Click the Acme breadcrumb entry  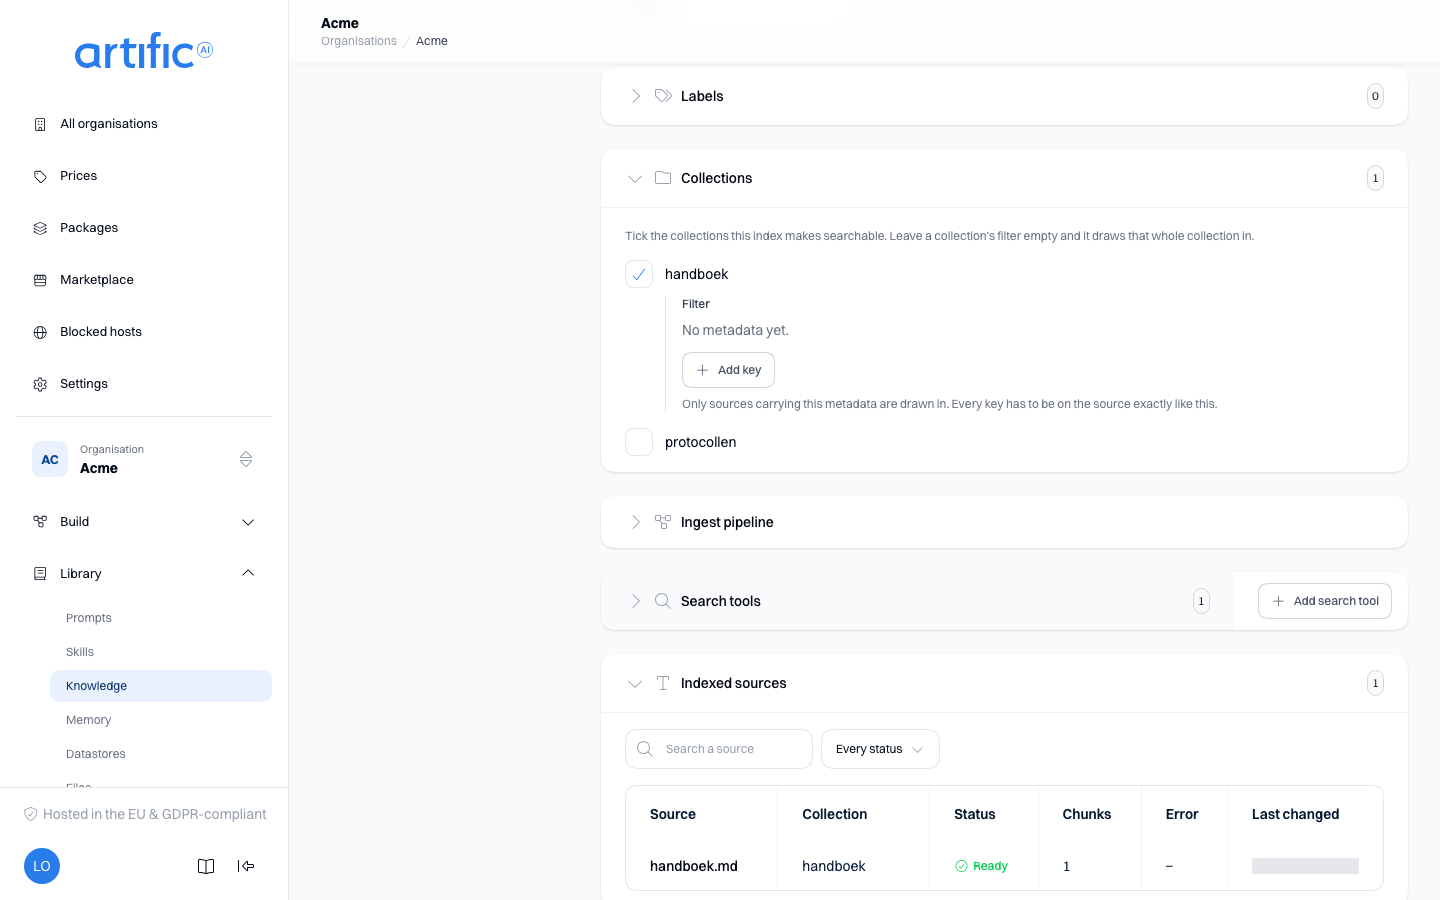[x=432, y=41]
